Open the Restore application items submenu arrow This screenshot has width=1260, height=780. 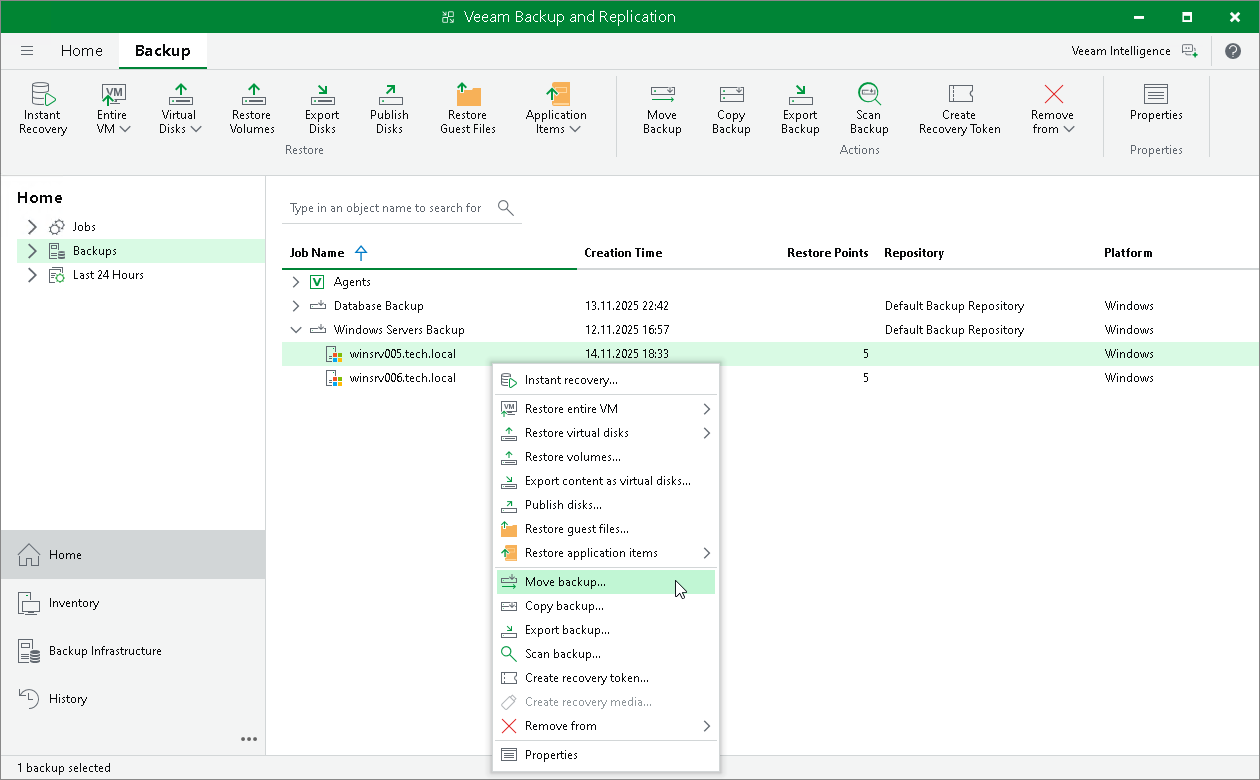[706, 553]
